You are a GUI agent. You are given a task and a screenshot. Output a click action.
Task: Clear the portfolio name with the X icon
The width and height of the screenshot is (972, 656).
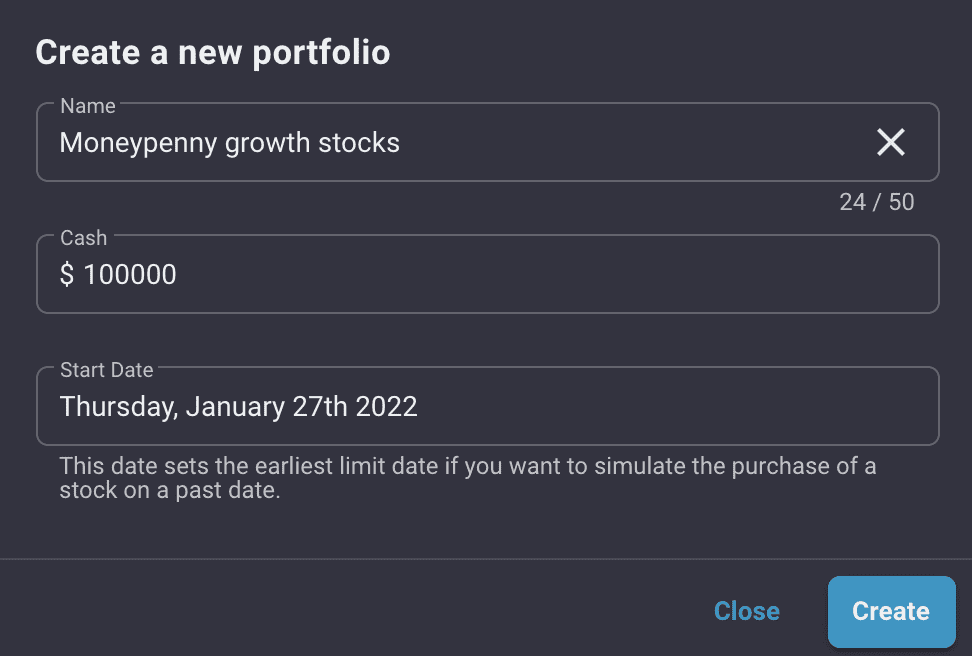891,142
